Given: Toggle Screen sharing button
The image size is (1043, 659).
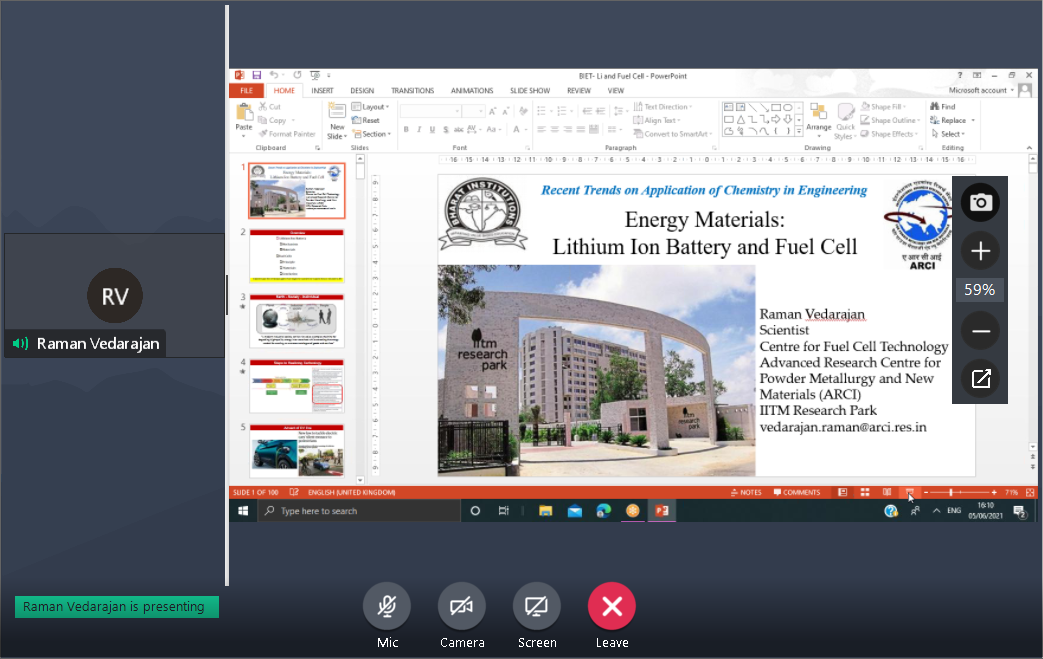Looking at the screenshot, I should tap(537, 606).
